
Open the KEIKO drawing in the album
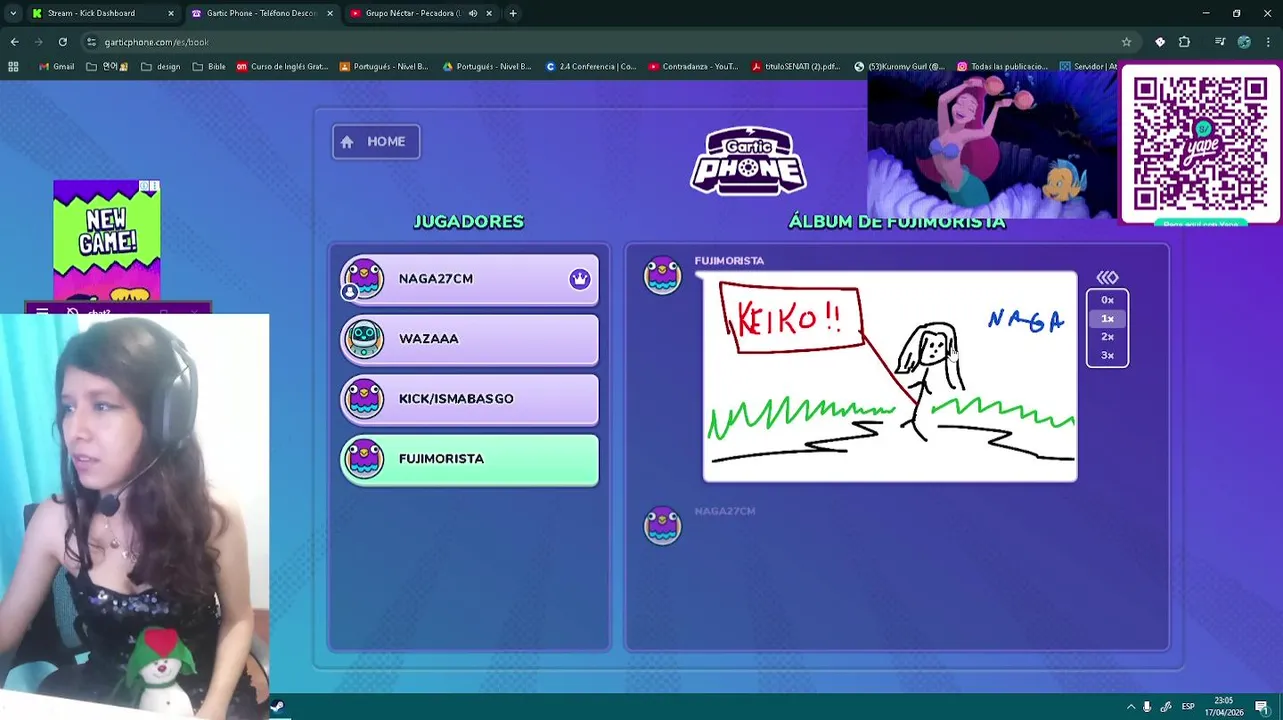point(890,377)
